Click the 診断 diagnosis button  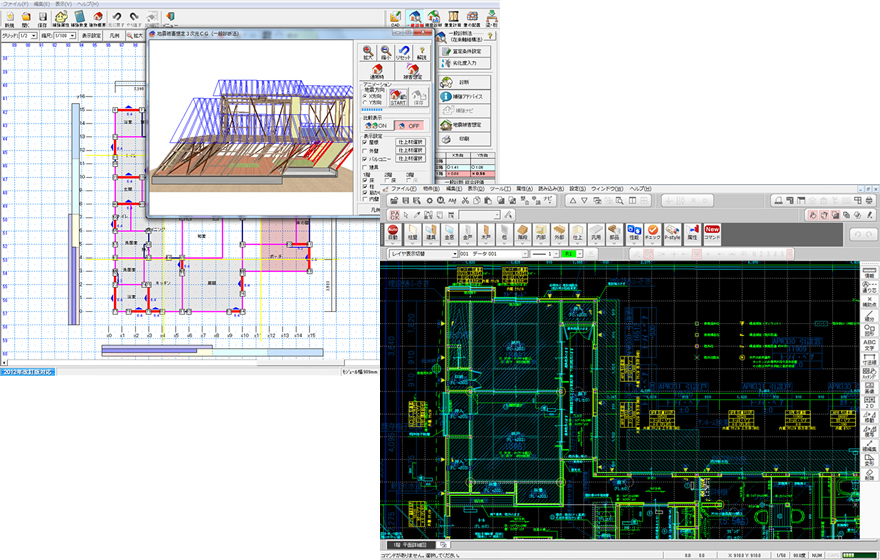tap(465, 82)
